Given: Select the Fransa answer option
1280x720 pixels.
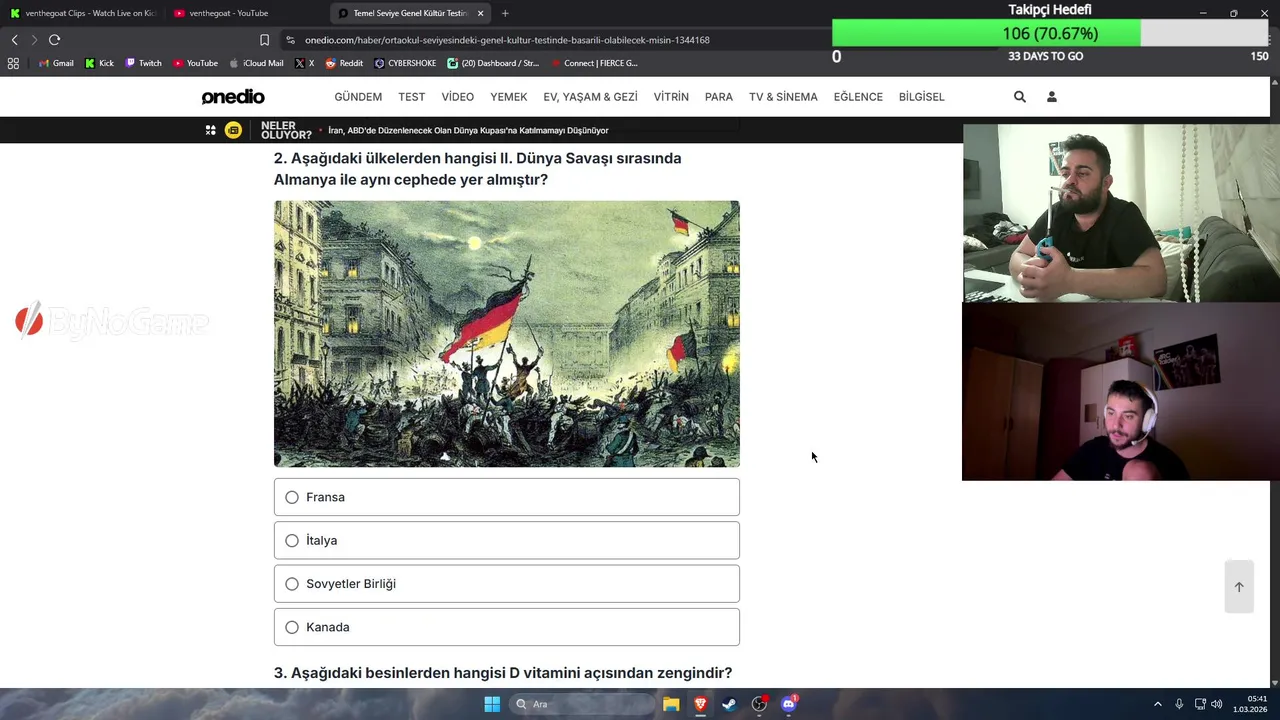Looking at the screenshot, I should click(507, 497).
